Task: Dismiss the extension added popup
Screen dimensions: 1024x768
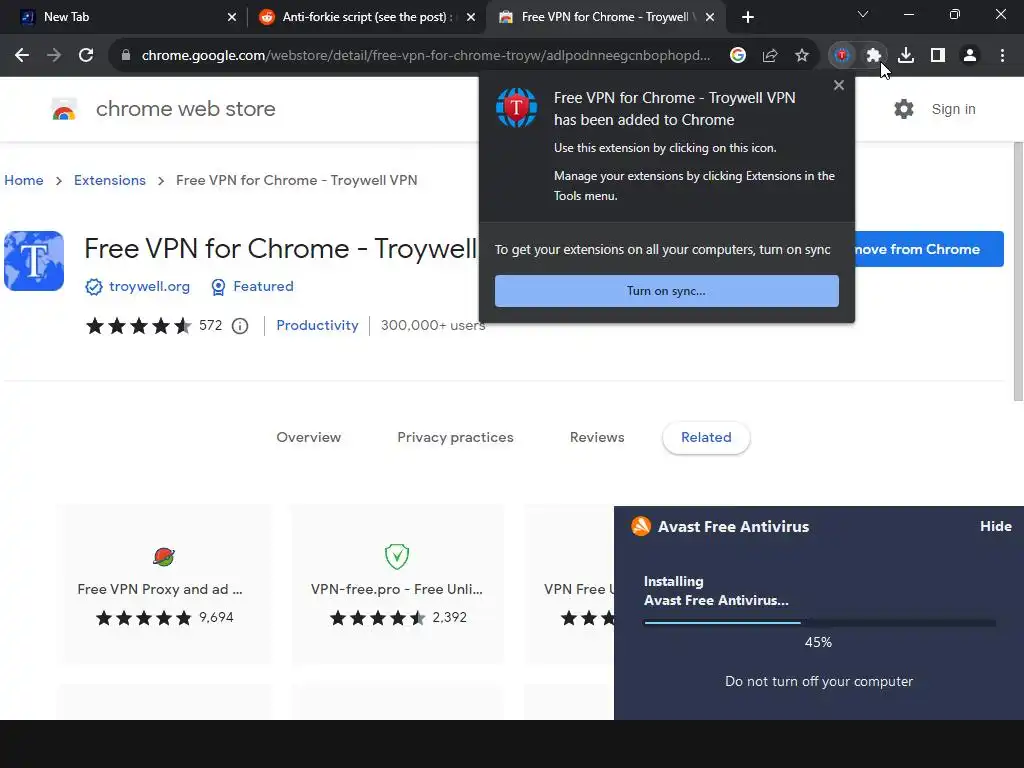Action: click(839, 86)
